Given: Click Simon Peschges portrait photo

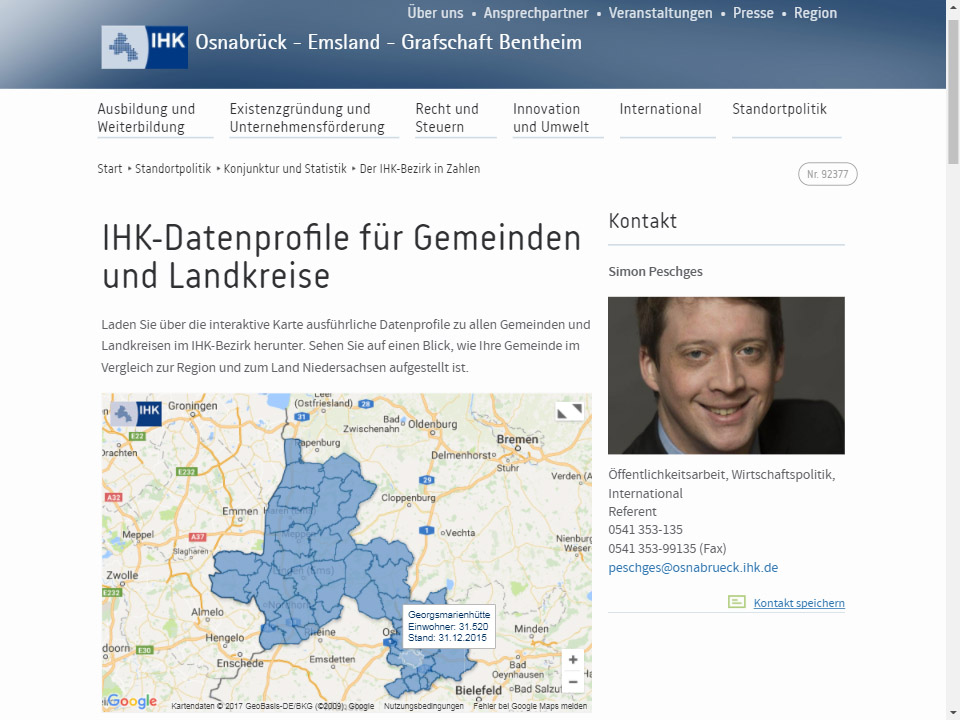Looking at the screenshot, I should click(726, 375).
